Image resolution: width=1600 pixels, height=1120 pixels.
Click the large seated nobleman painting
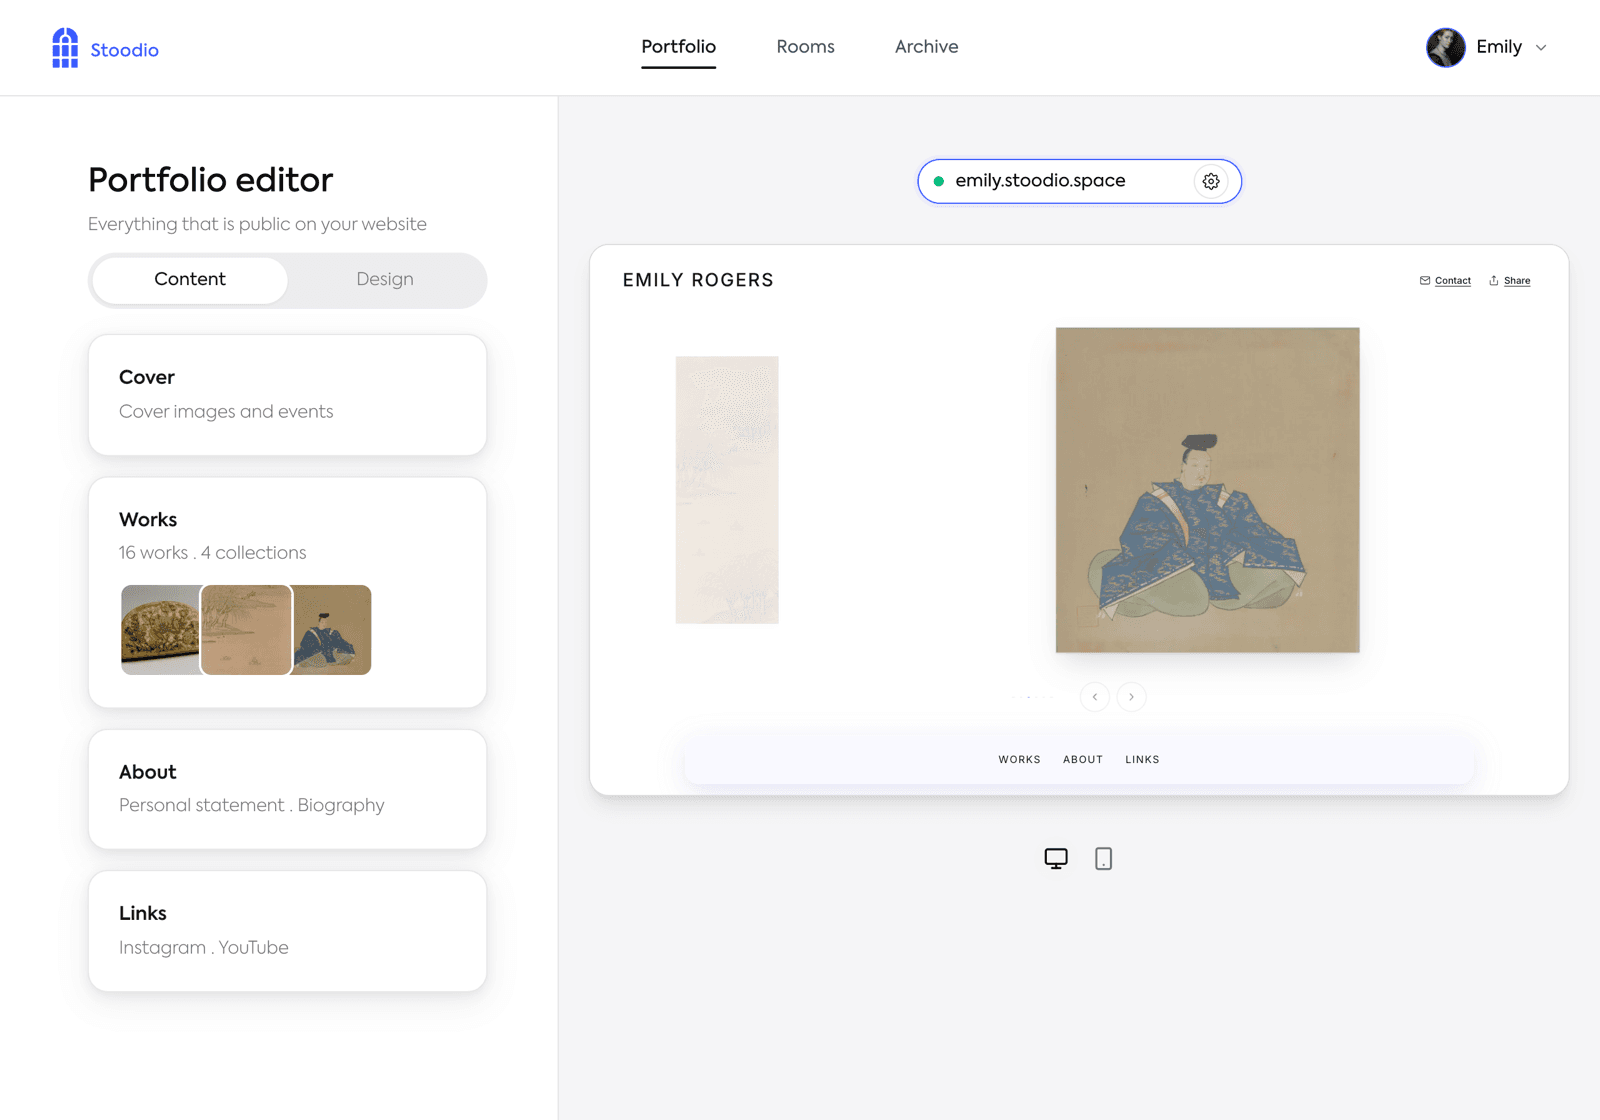1207,490
